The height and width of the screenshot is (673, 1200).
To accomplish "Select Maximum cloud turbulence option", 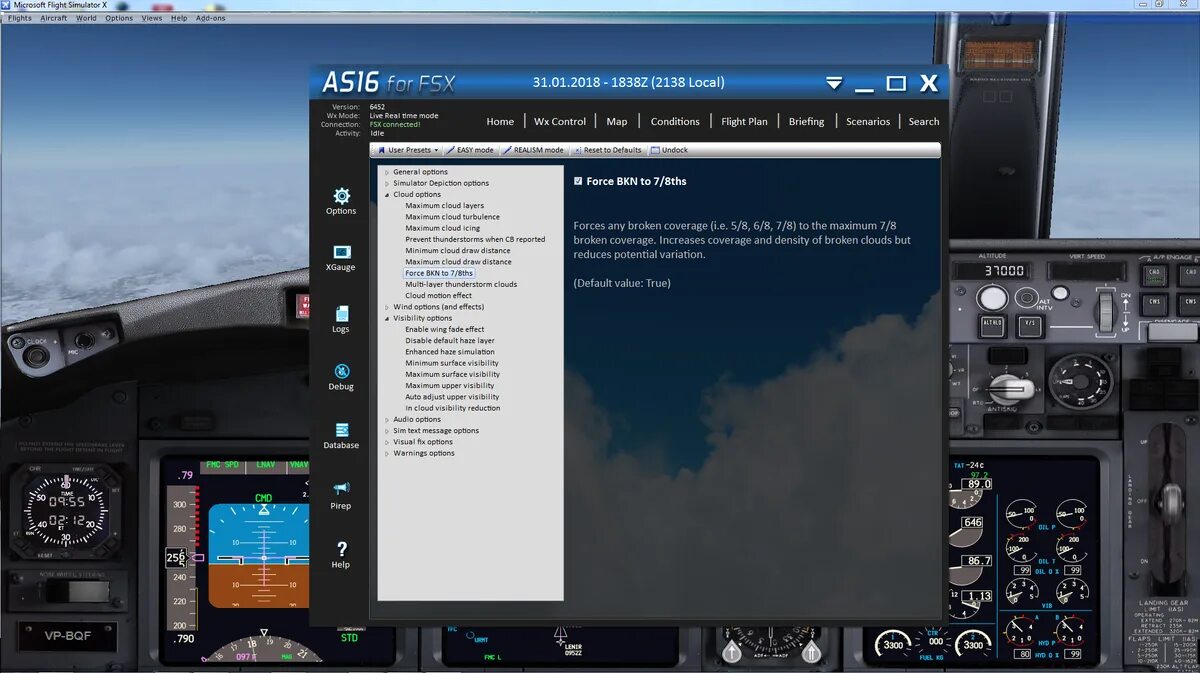I will (x=452, y=217).
